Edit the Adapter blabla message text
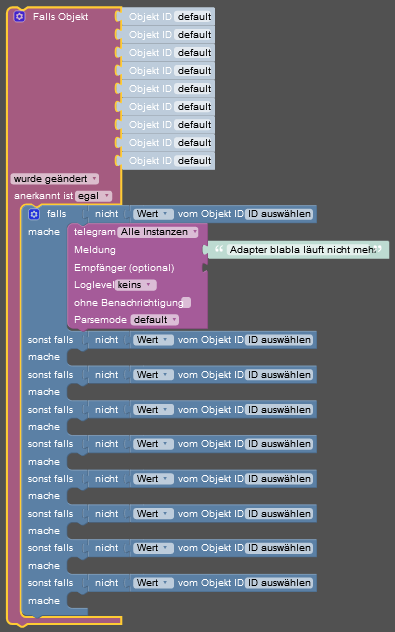Screen dimensions: 395x632 pyautogui.click(x=301, y=250)
